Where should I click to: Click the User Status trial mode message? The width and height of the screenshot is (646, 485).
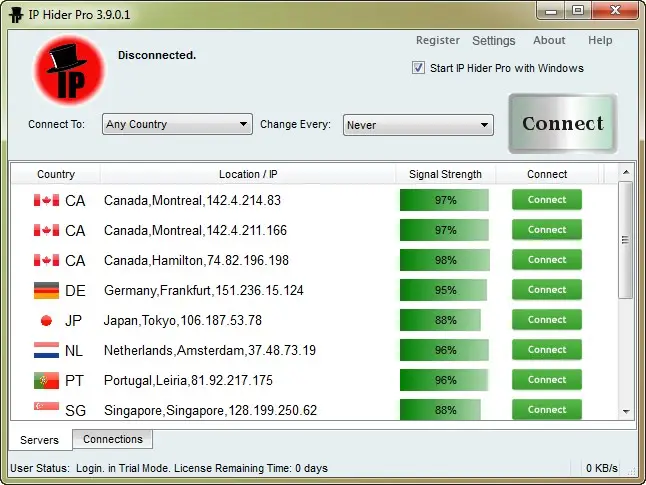[x=169, y=468]
